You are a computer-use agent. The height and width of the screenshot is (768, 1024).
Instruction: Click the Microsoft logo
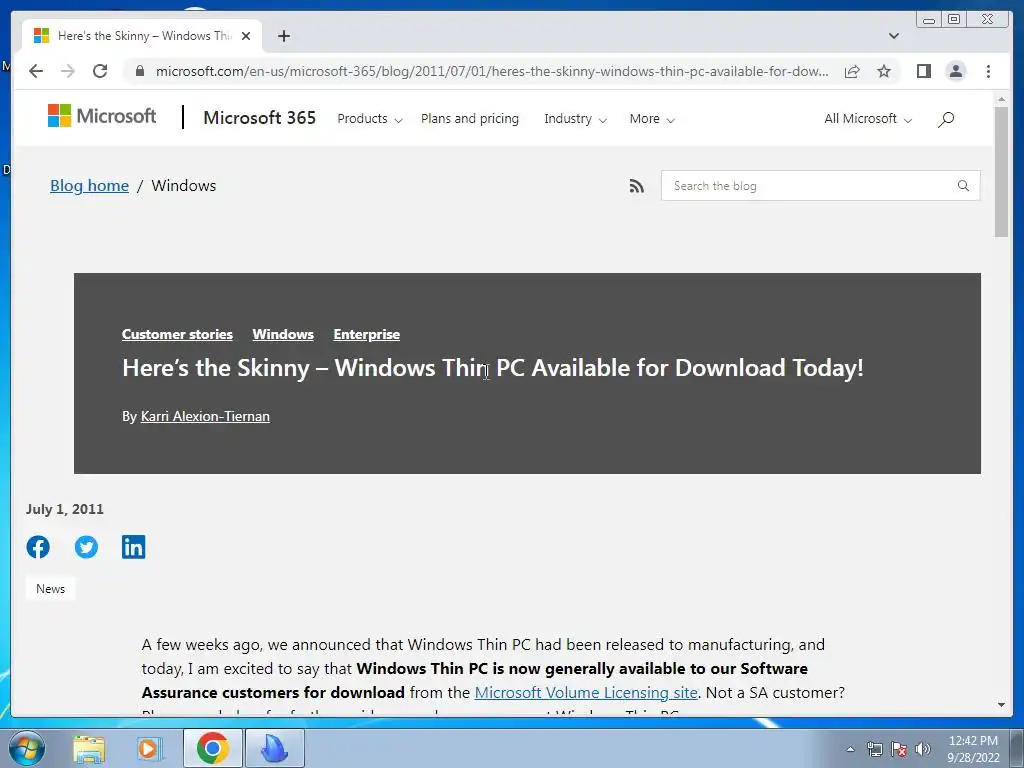[102, 116]
